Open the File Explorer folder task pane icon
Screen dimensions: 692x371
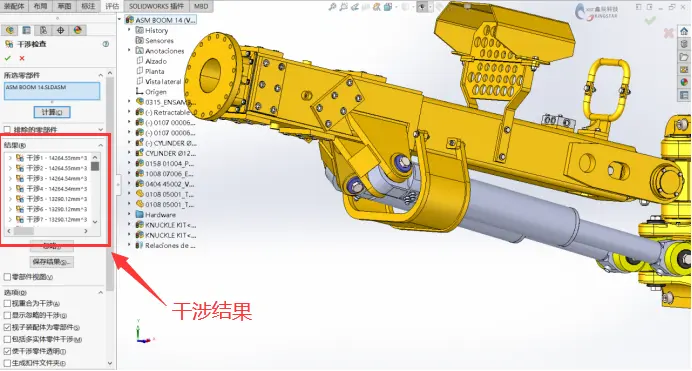(684, 57)
